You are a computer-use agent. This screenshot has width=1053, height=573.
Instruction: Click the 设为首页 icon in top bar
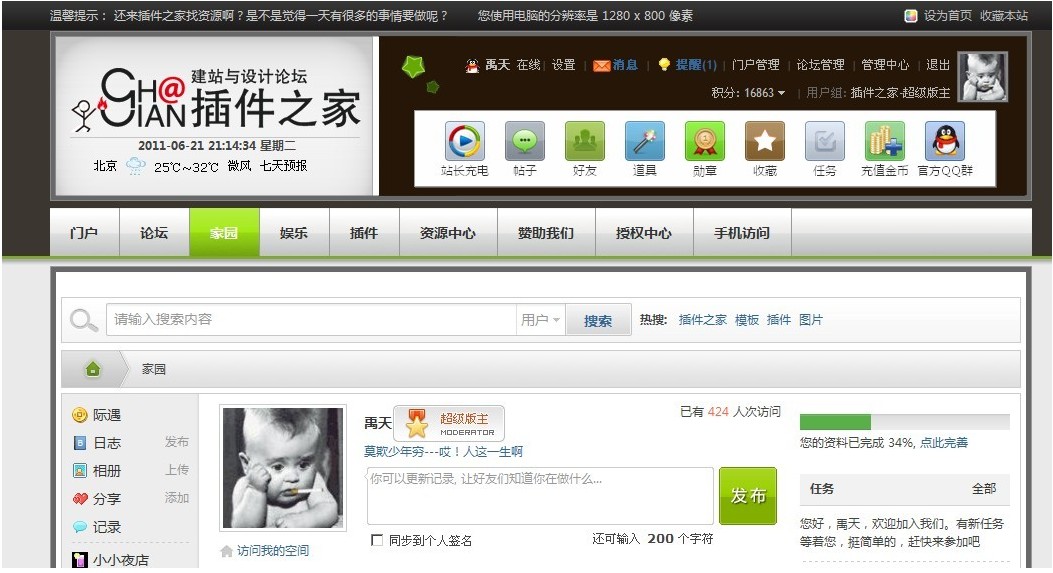(911, 15)
